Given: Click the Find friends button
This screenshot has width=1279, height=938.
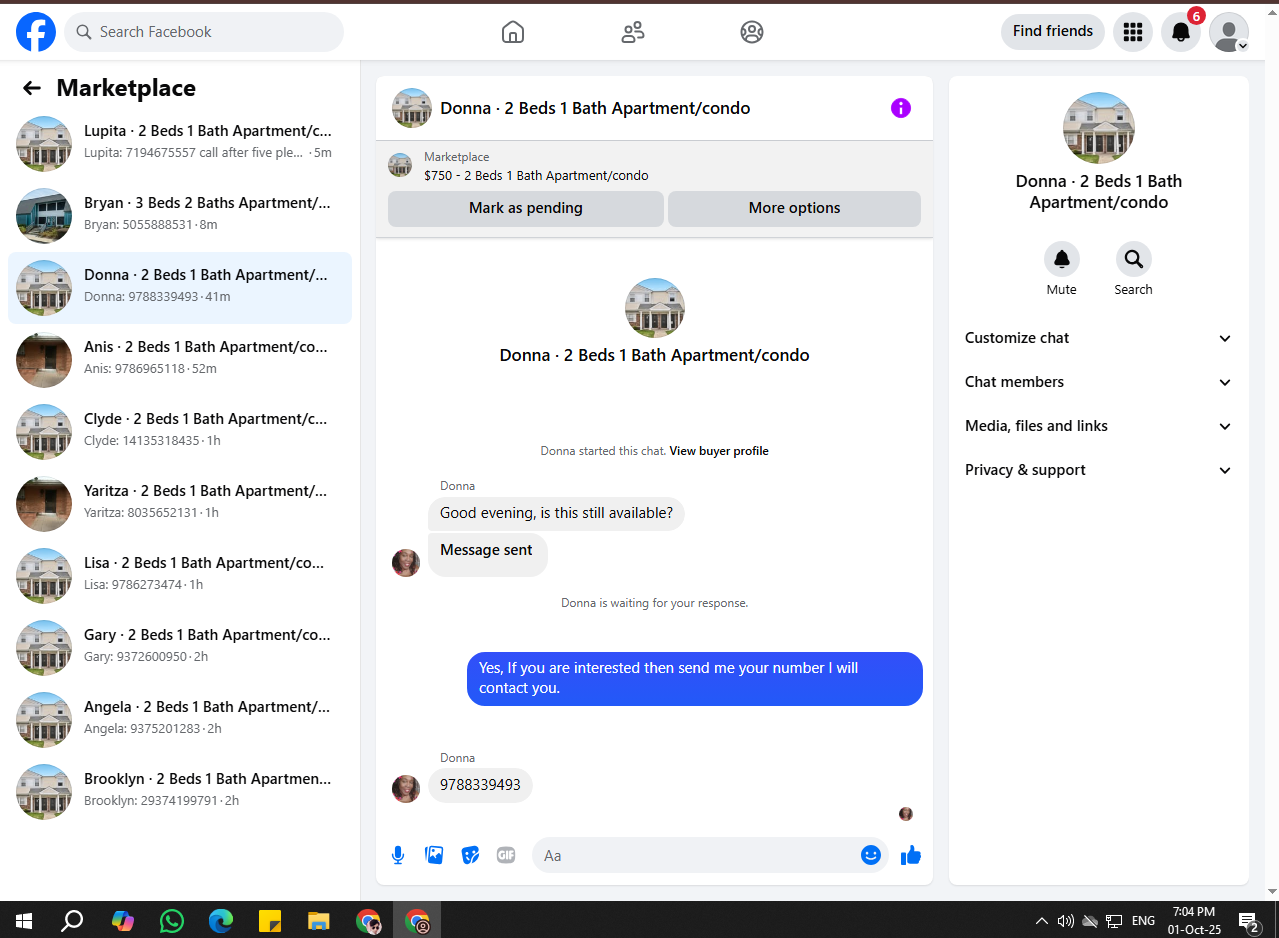Looking at the screenshot, I should [x=1053, y=32].
